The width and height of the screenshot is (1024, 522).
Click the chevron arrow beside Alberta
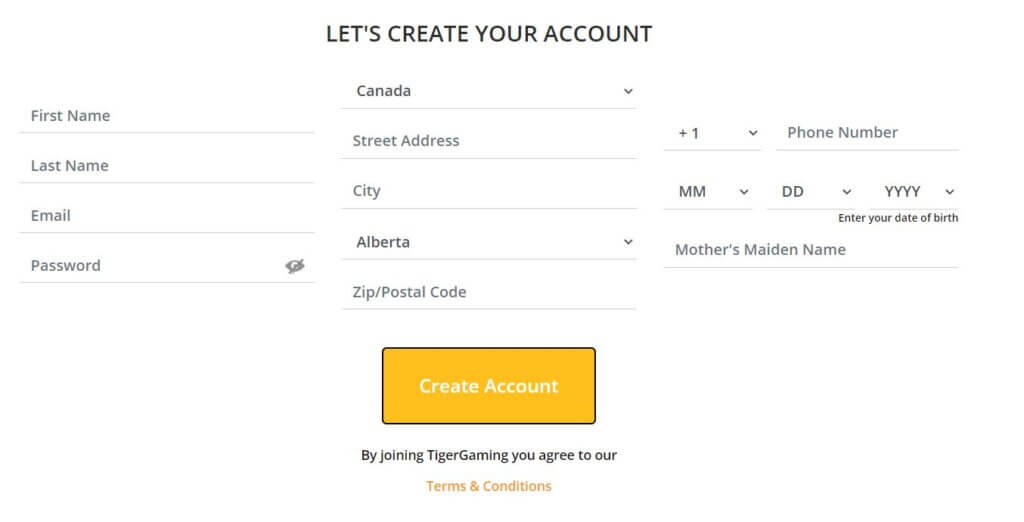coord(628,242)
